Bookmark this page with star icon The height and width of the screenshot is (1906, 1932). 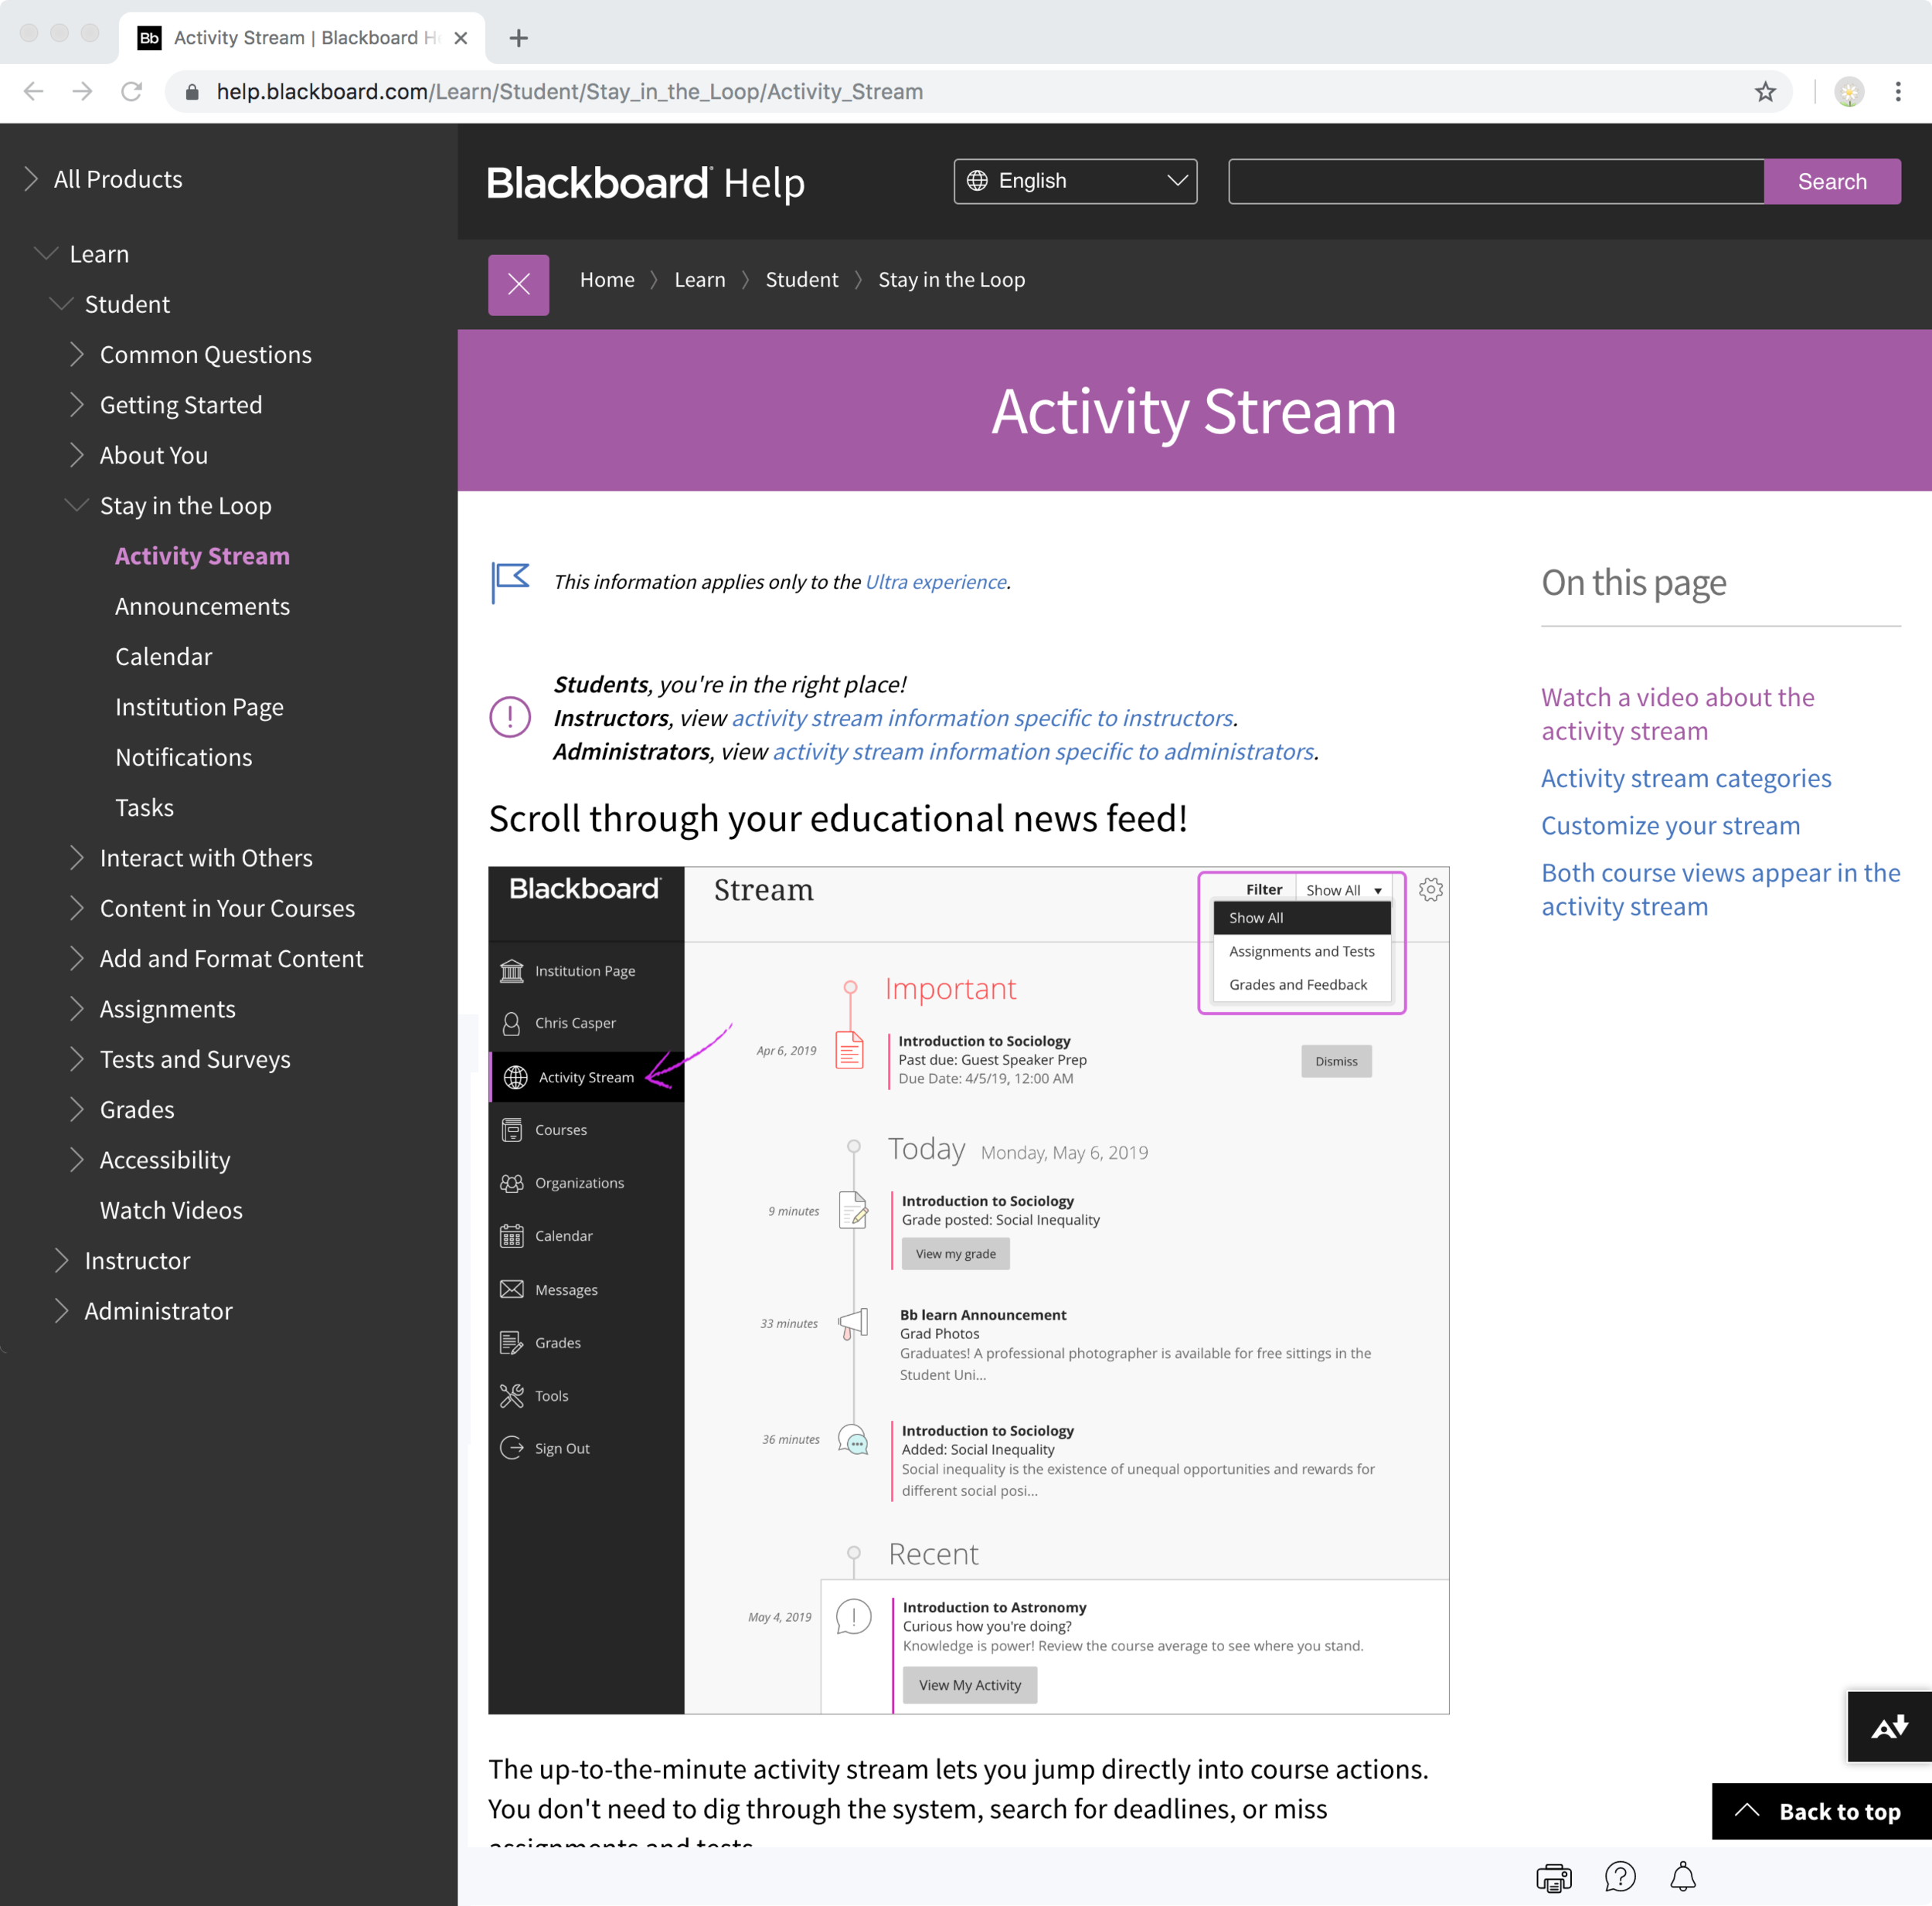1765,92
